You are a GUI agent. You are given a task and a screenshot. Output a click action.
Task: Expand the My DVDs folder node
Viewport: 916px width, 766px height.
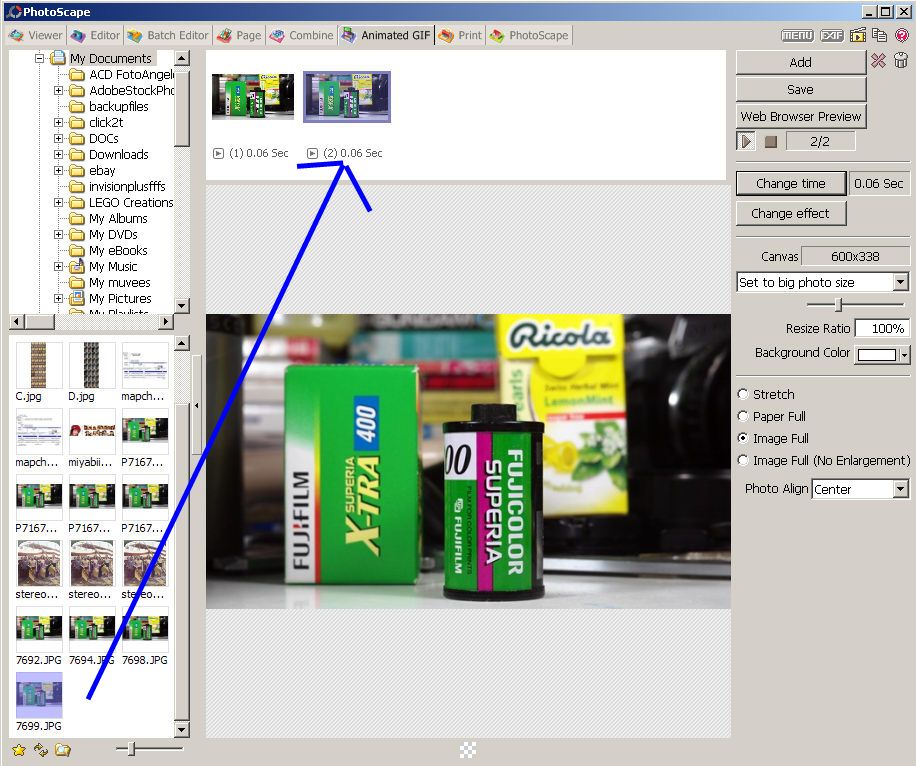click(x=58, y=235)
